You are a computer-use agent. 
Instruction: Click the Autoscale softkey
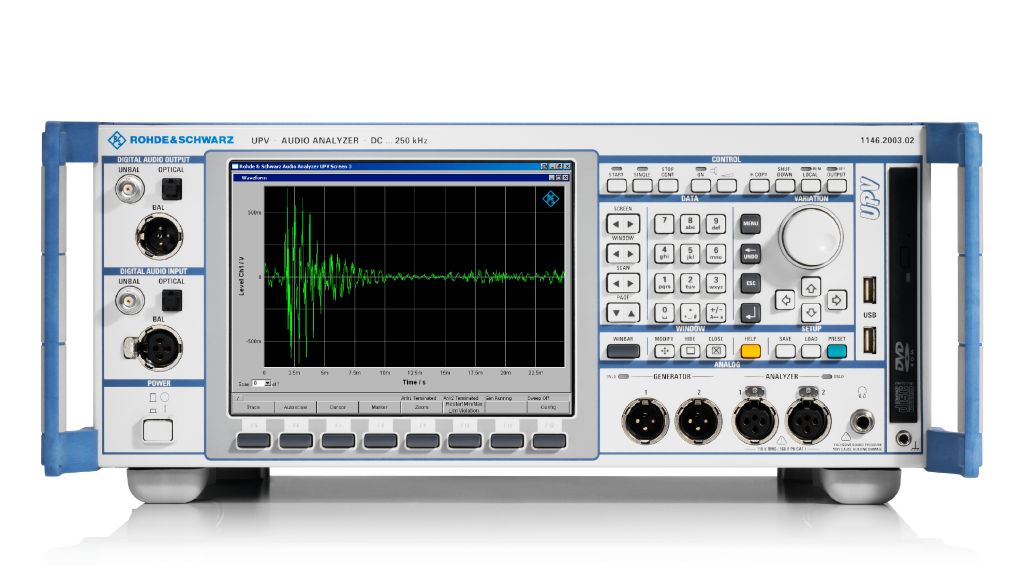coord(295,408)
